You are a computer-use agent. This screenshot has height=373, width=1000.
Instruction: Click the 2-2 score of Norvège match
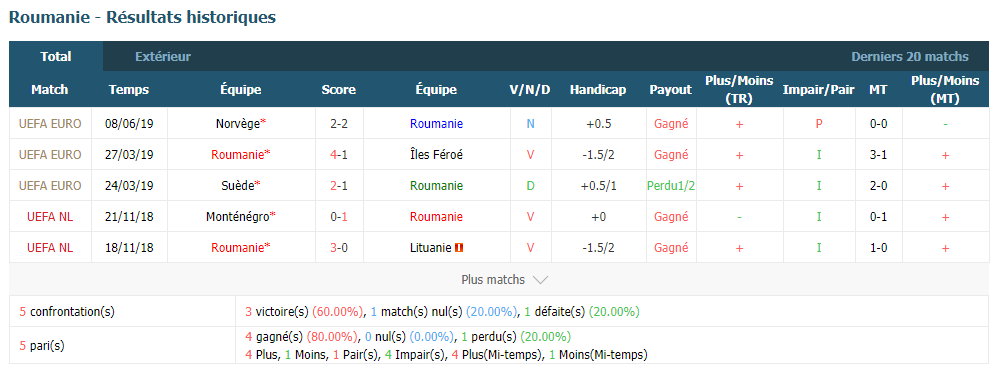pyautogui.click(x=339, y=124)
